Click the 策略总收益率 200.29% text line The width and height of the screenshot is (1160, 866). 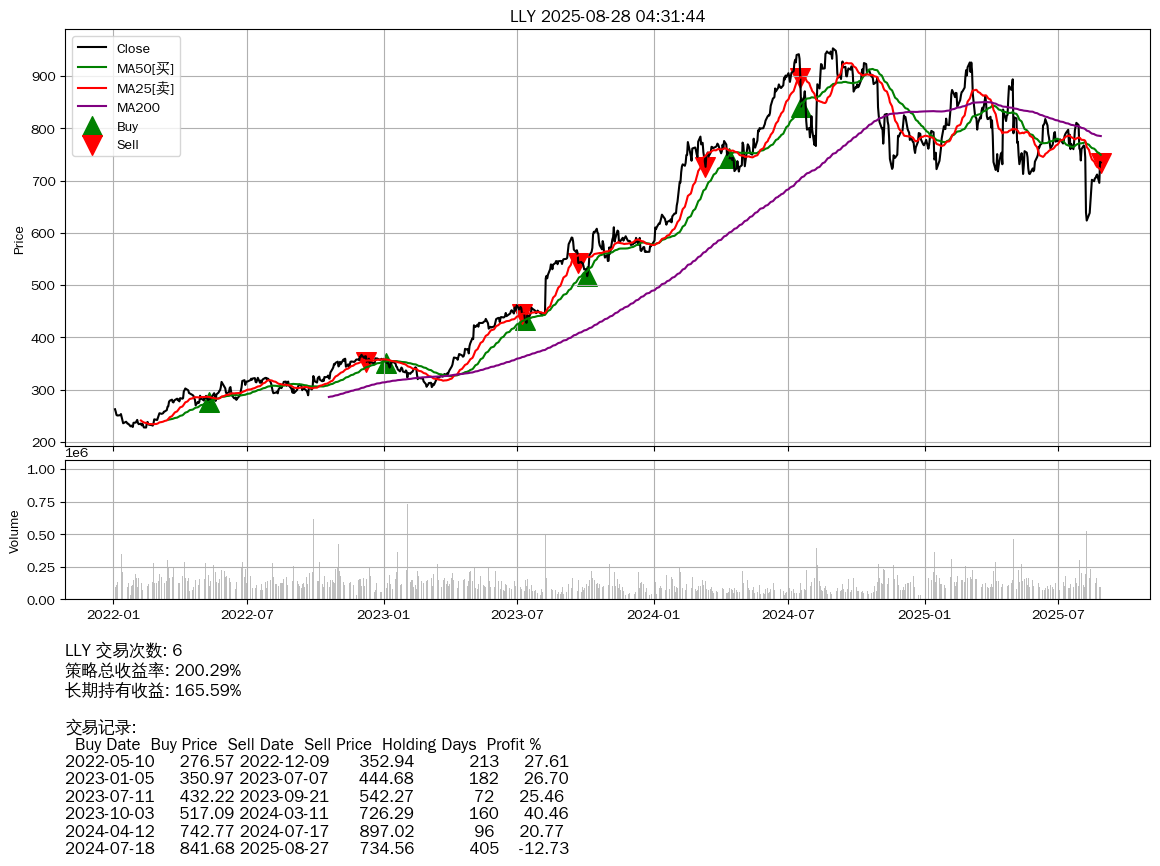coord(153,670)
